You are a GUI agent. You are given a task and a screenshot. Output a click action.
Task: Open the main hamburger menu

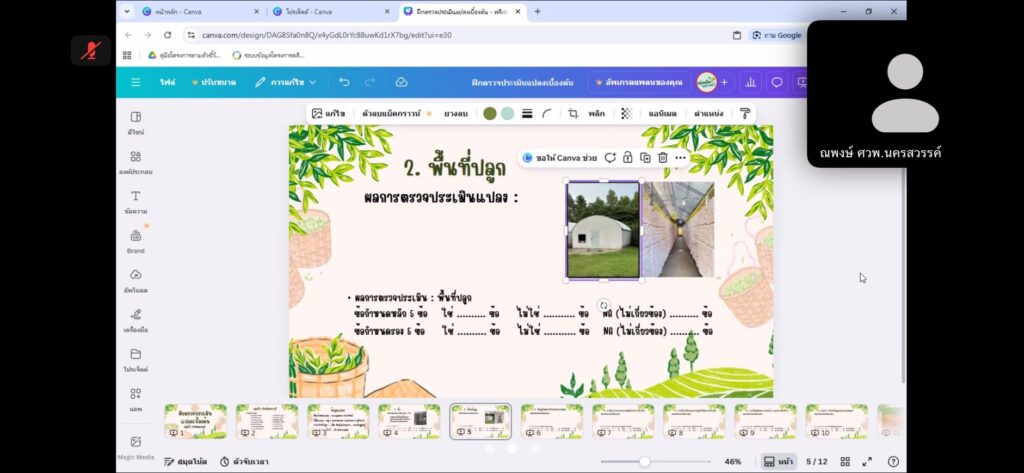(x=135, y=82)
